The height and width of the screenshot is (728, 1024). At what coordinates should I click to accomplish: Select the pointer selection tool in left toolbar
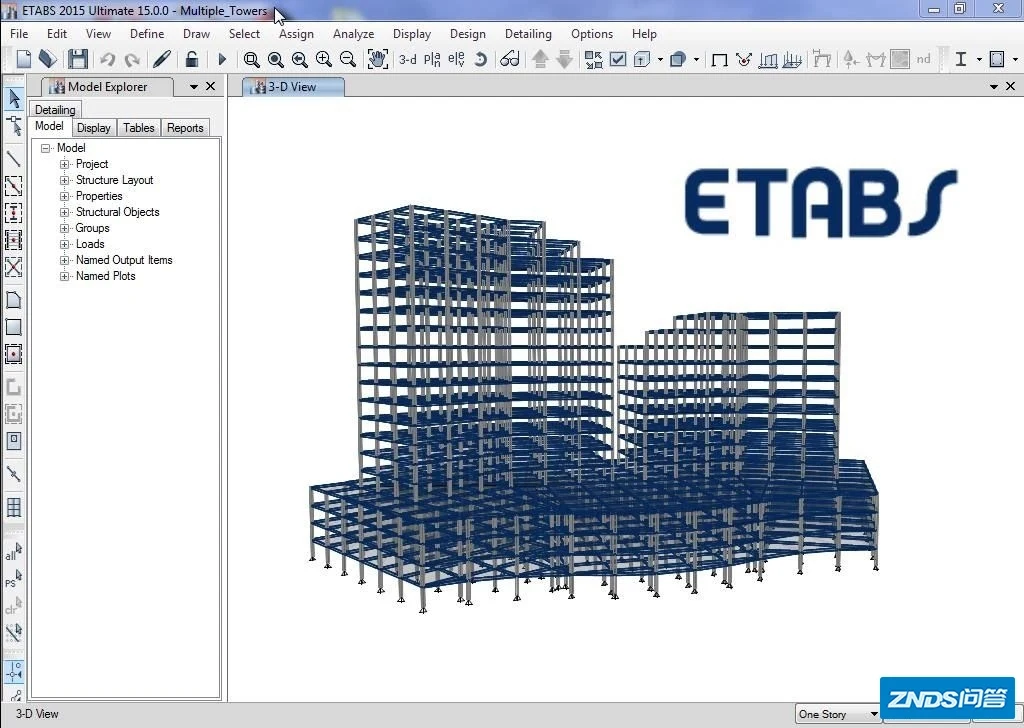[x=14, y=98]
